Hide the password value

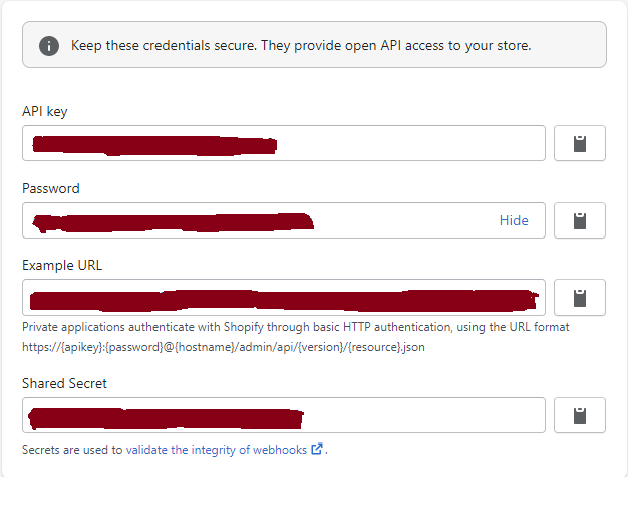coord(514,220)
